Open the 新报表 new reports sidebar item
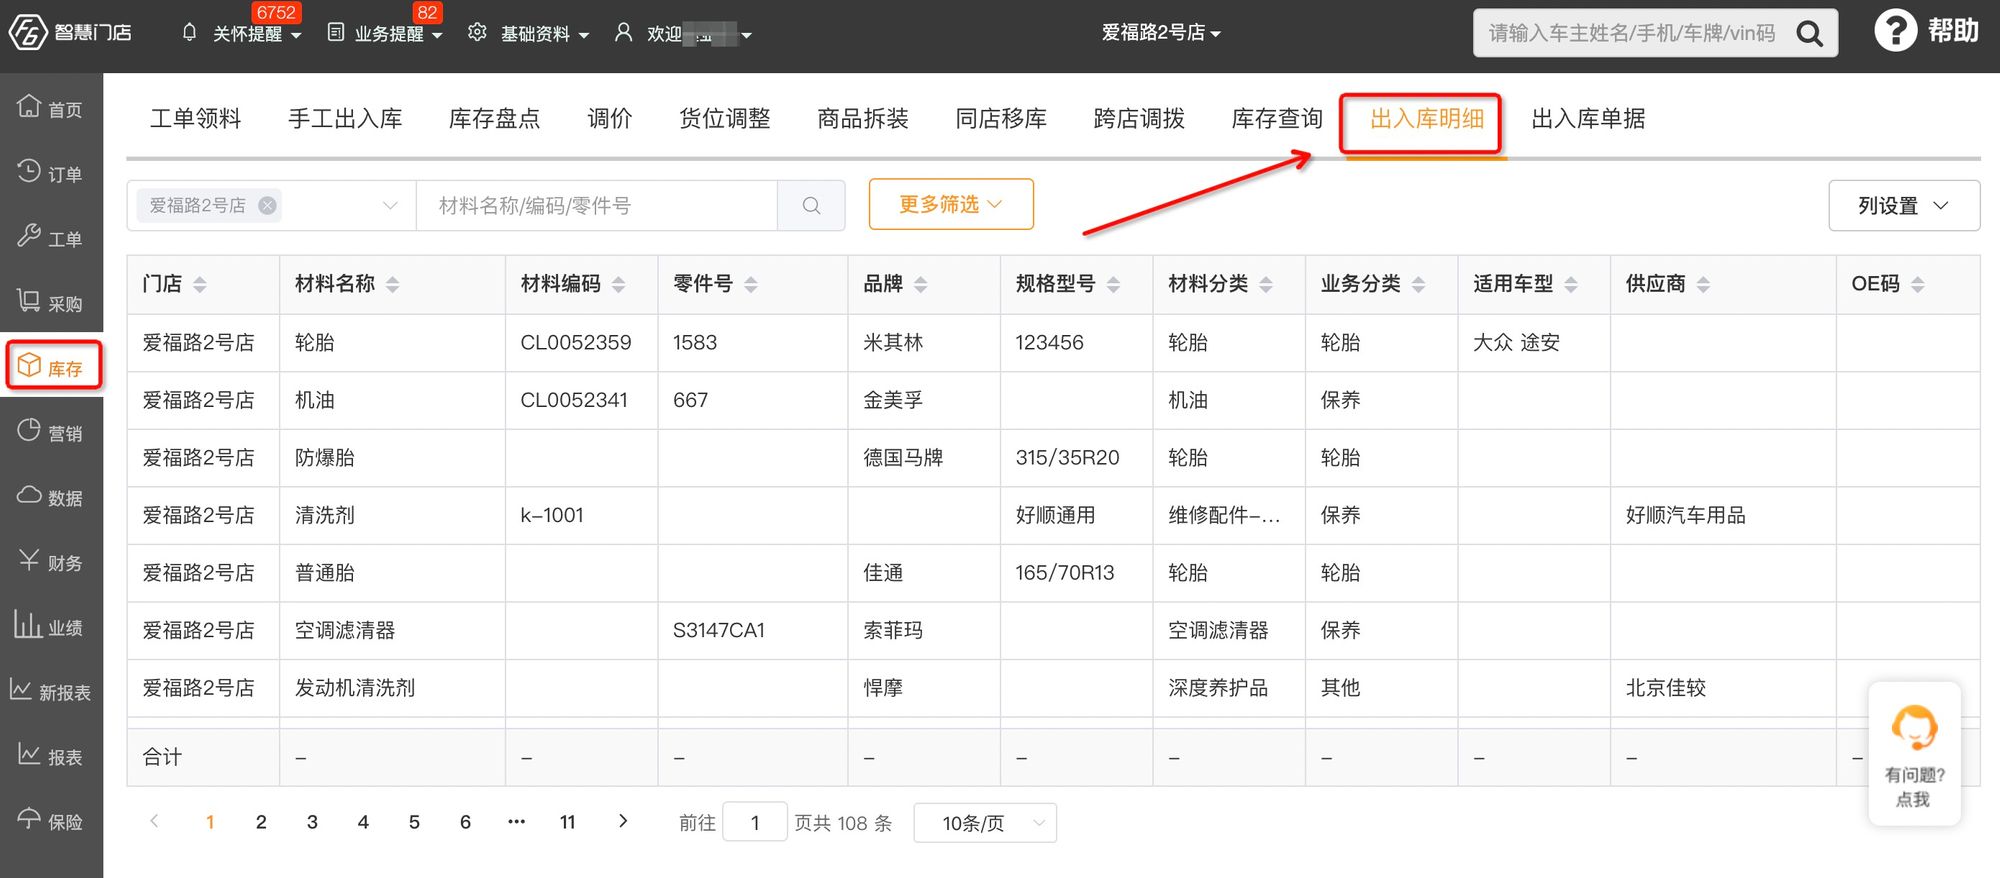This screenshot has width=2000, height=878. click(x=51, y=692)
